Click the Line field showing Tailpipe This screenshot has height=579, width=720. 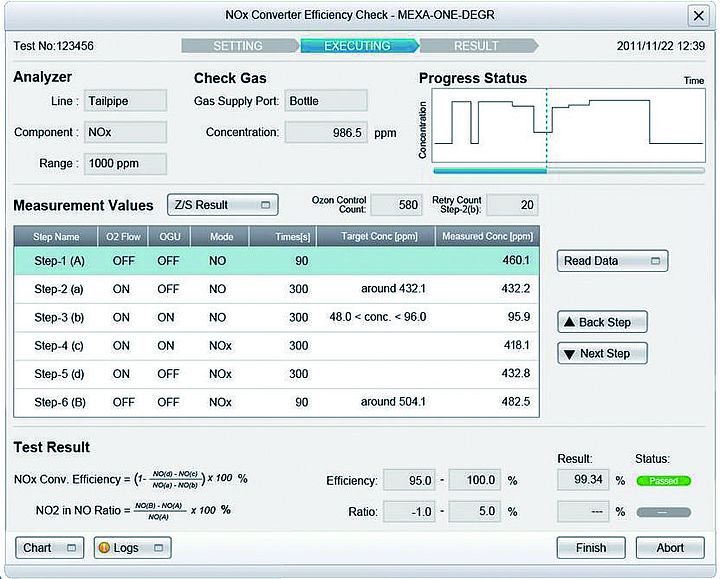(125, 101)
